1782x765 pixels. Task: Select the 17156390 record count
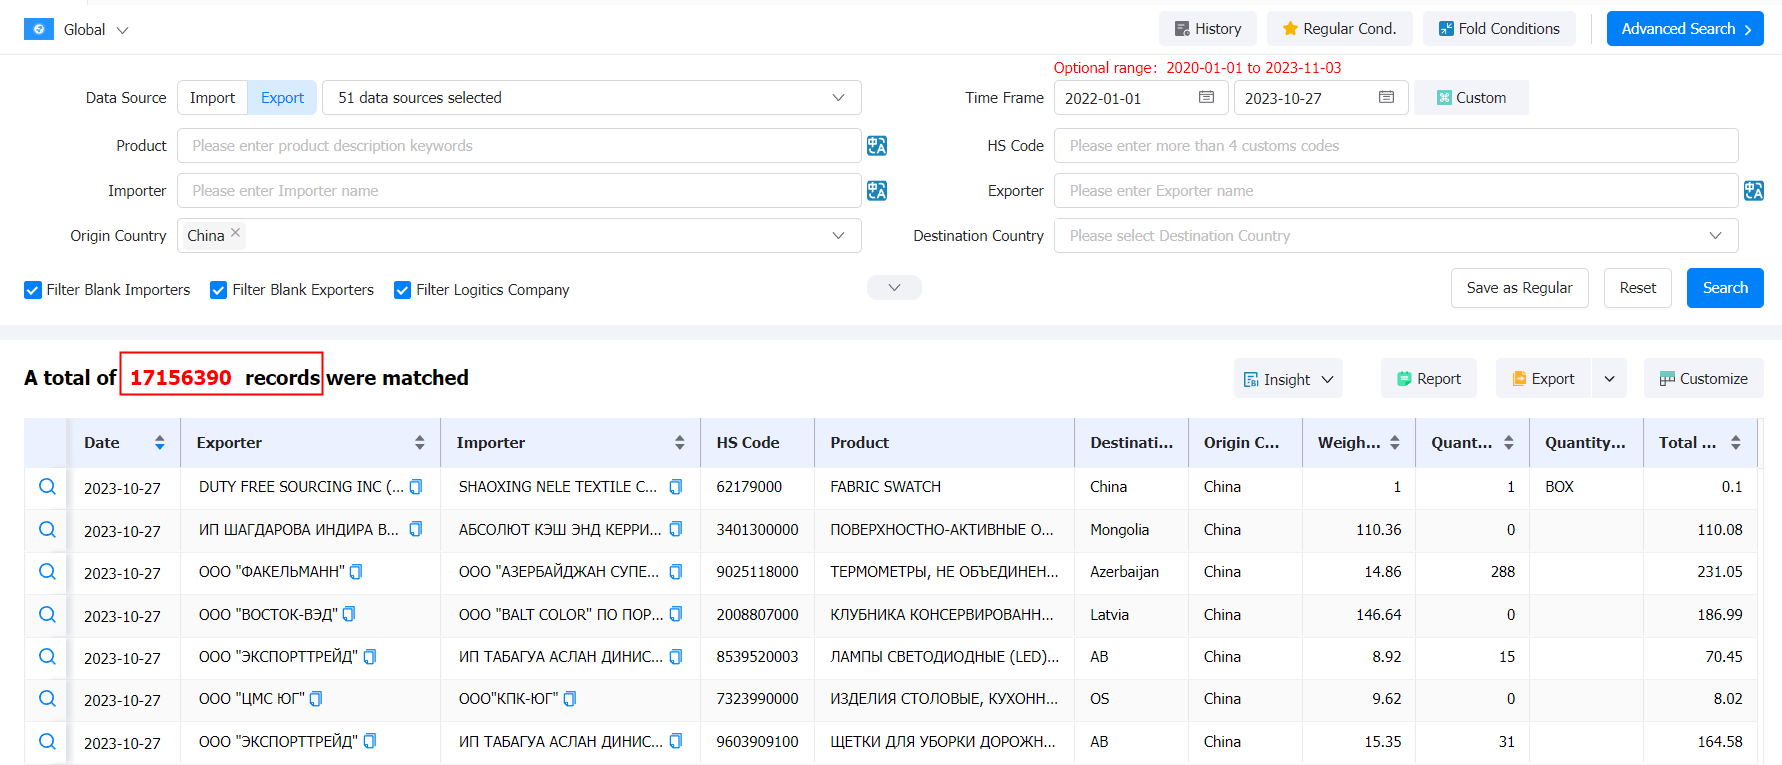pos(180,378)
